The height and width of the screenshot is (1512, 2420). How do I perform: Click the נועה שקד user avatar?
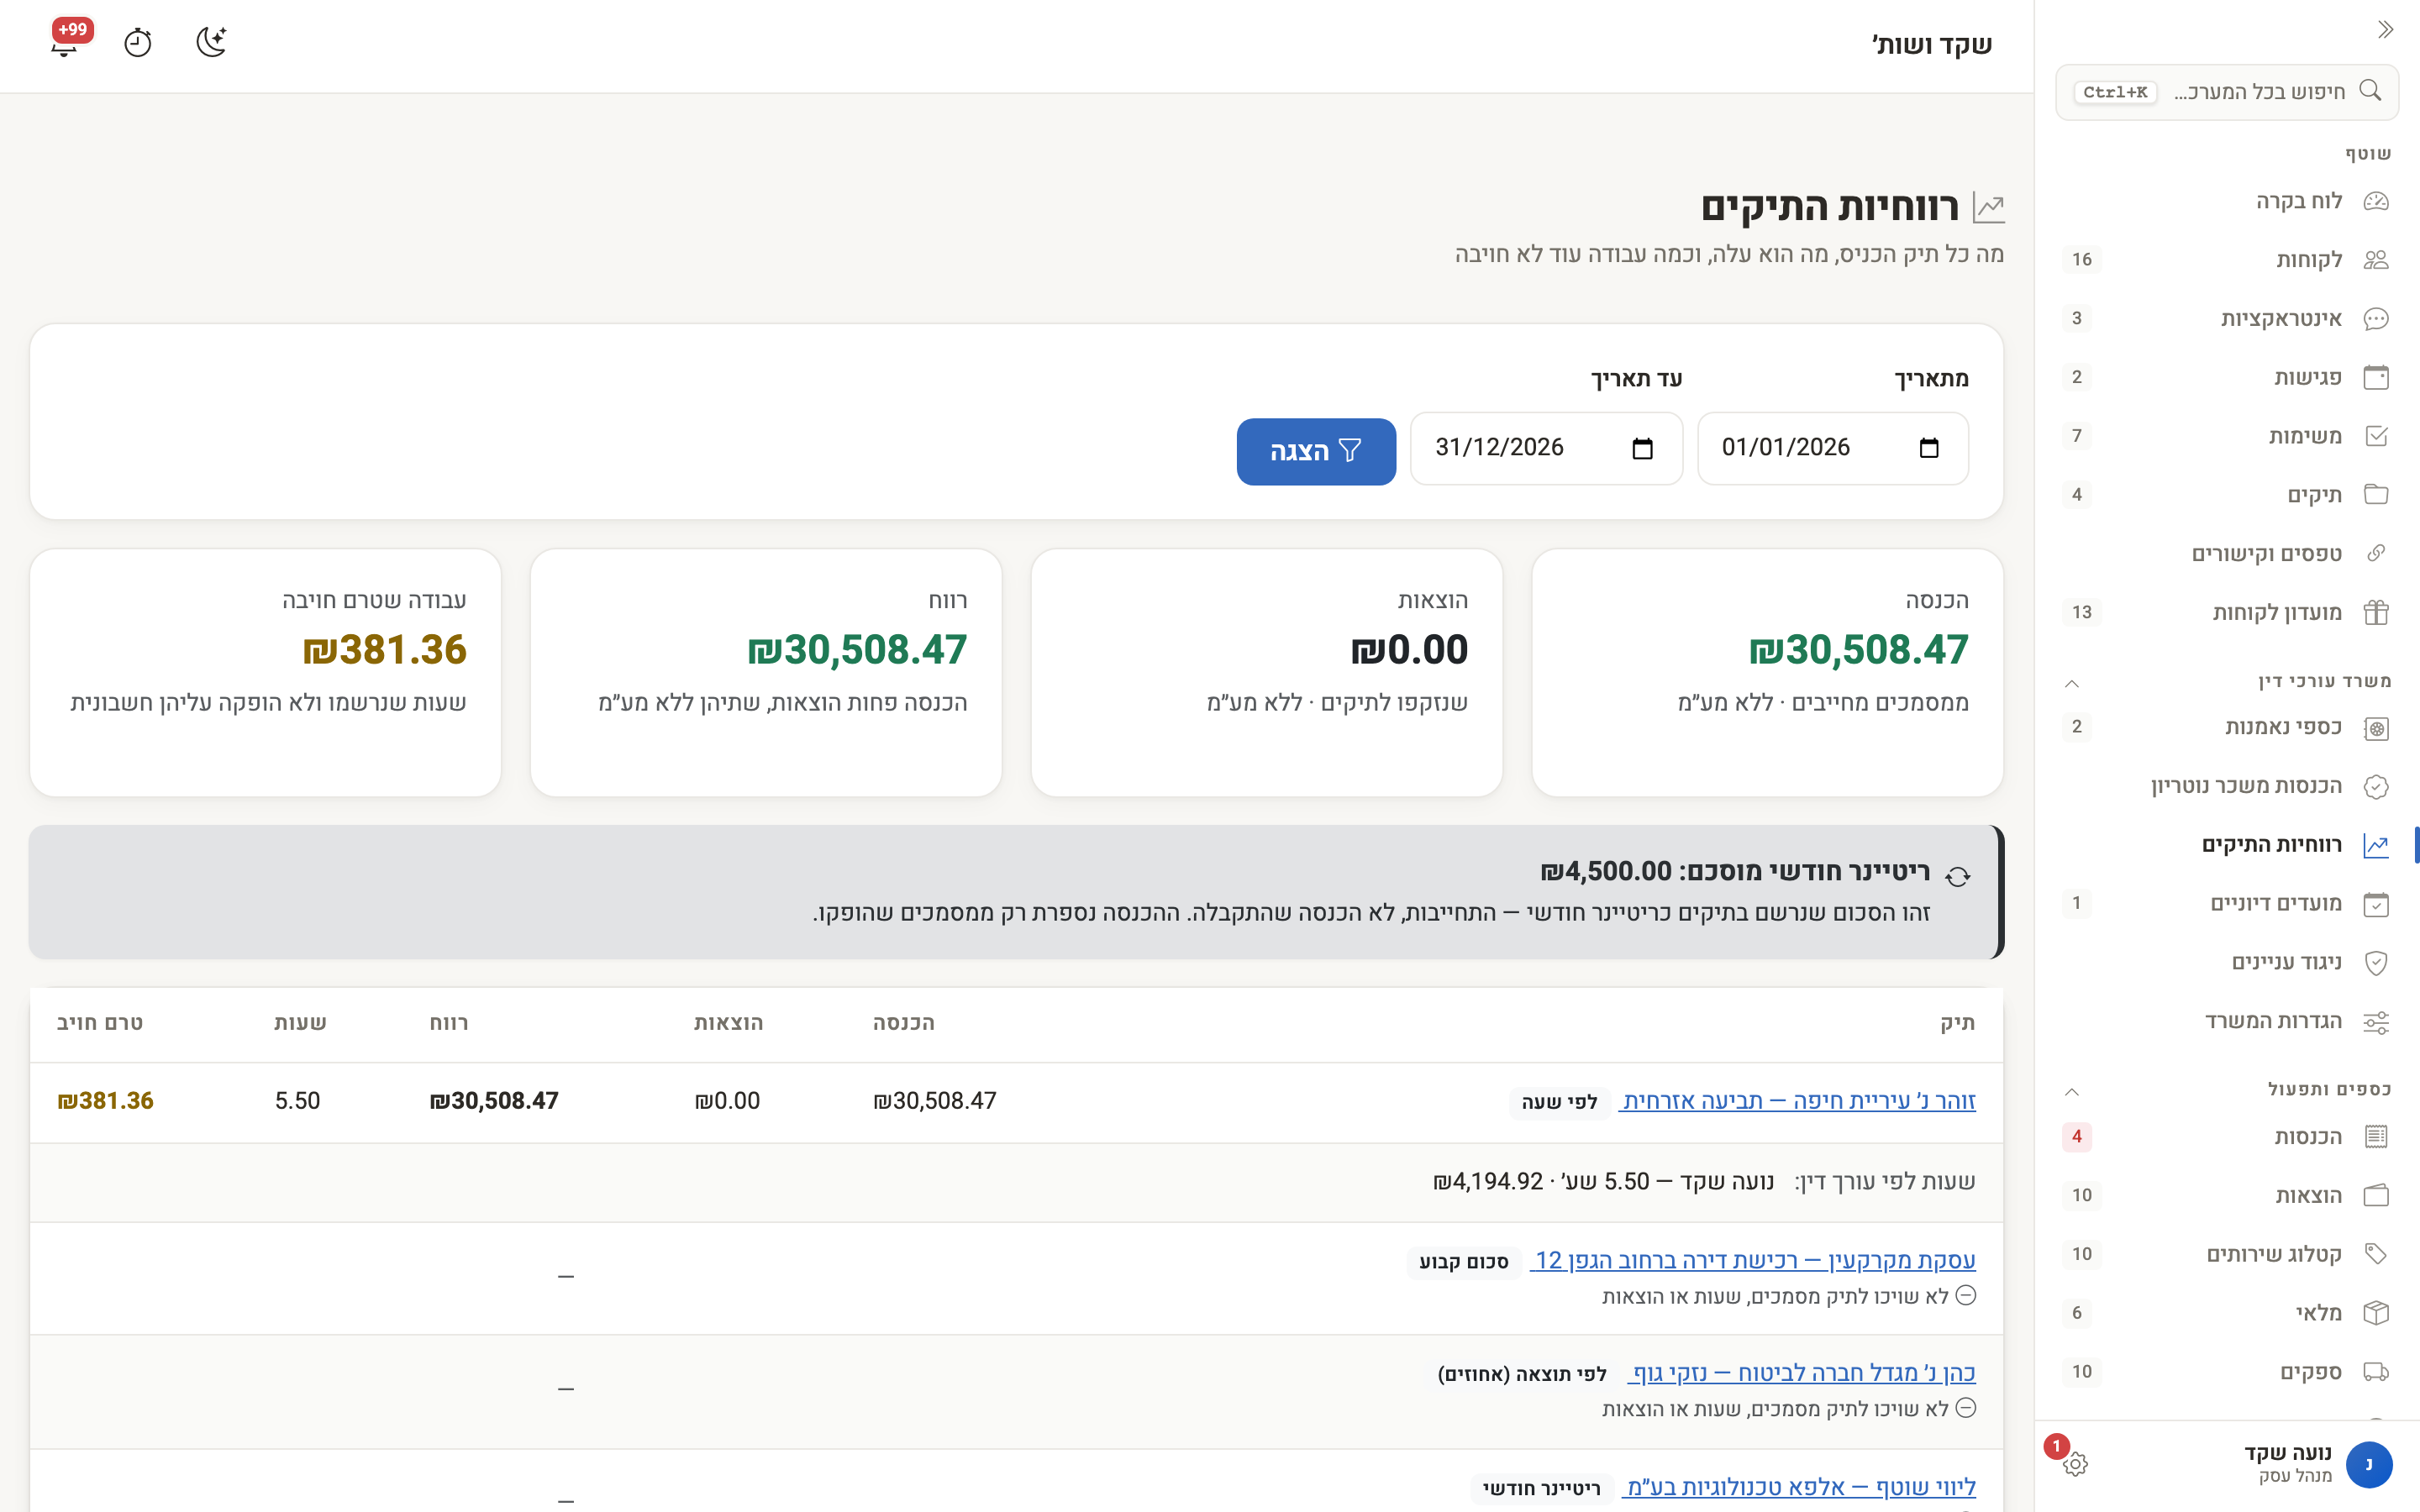[2369, 1464]
